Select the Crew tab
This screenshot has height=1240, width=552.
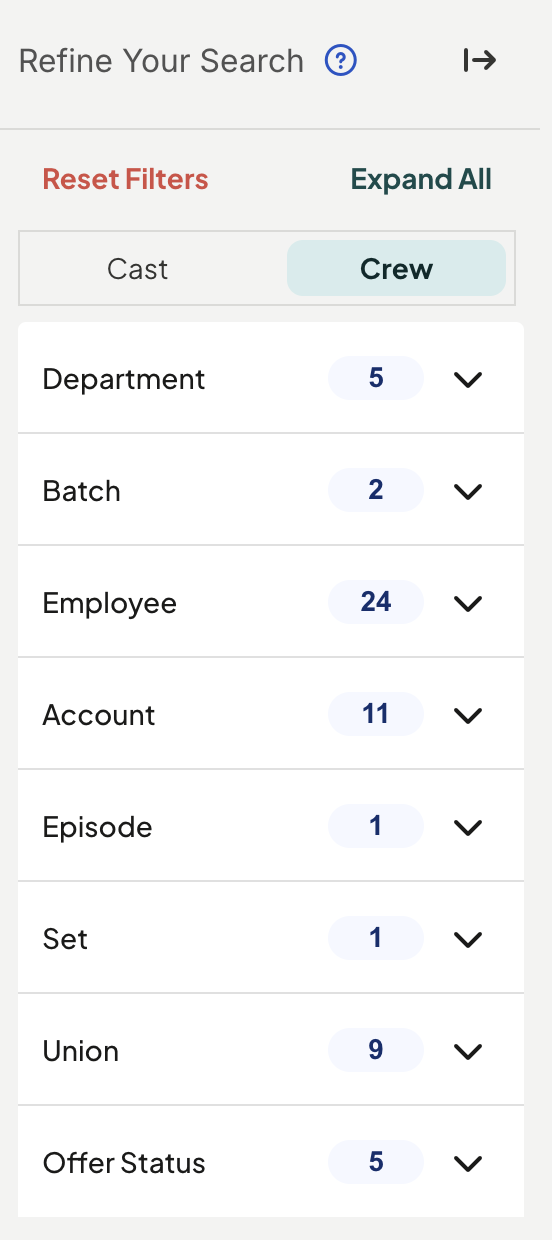(396, 269)
